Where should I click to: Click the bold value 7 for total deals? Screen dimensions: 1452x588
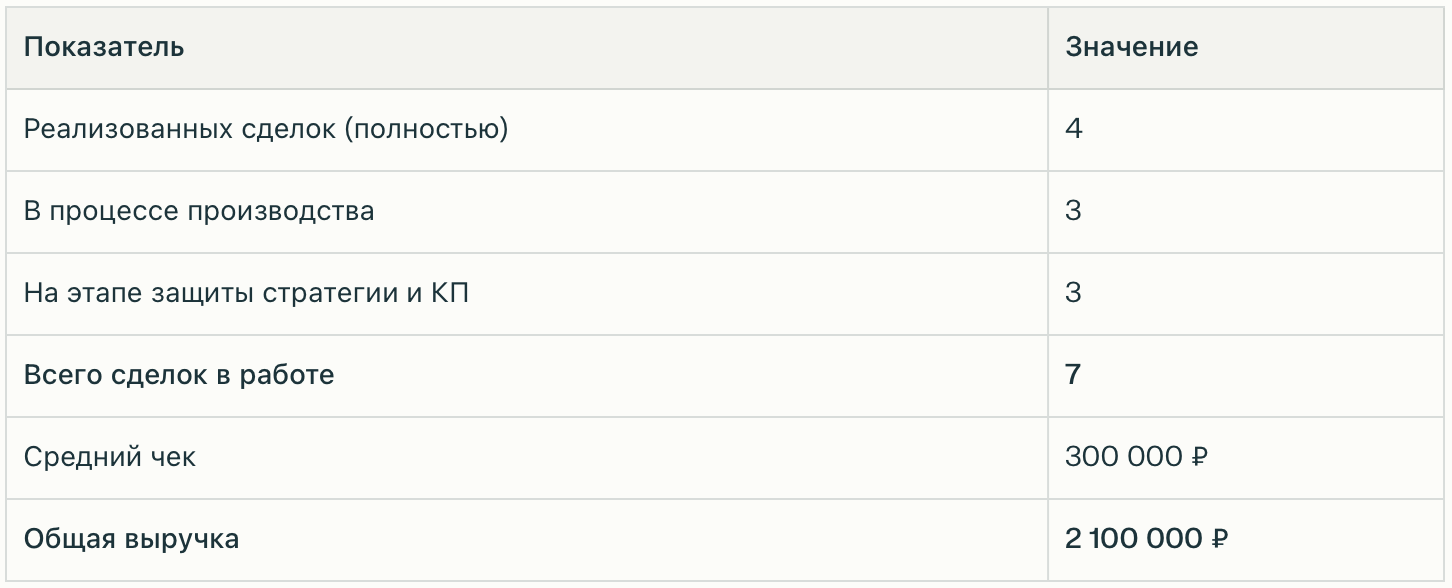point(1074,375)
